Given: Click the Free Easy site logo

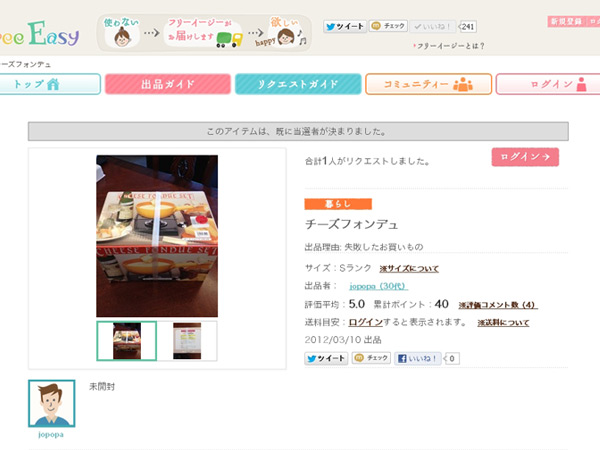Looking at the screenshot, I should point(39,34).
